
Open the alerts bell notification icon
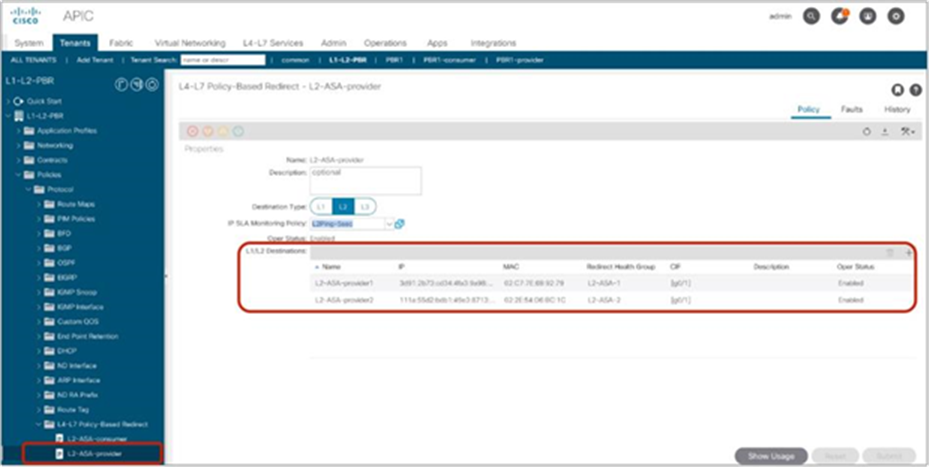[x=840, y=17]
